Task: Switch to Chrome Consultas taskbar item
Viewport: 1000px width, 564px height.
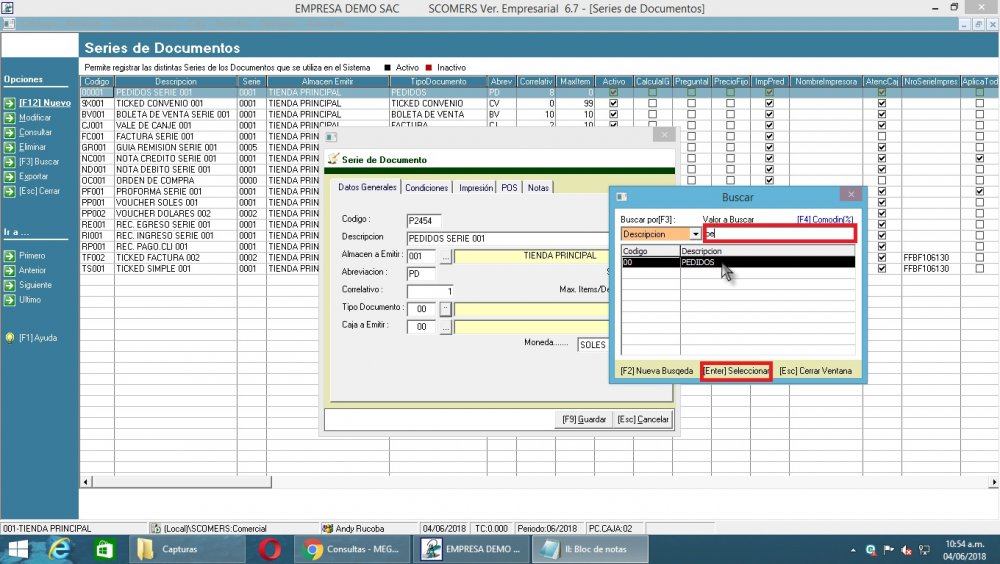Action: coord(351,549)
